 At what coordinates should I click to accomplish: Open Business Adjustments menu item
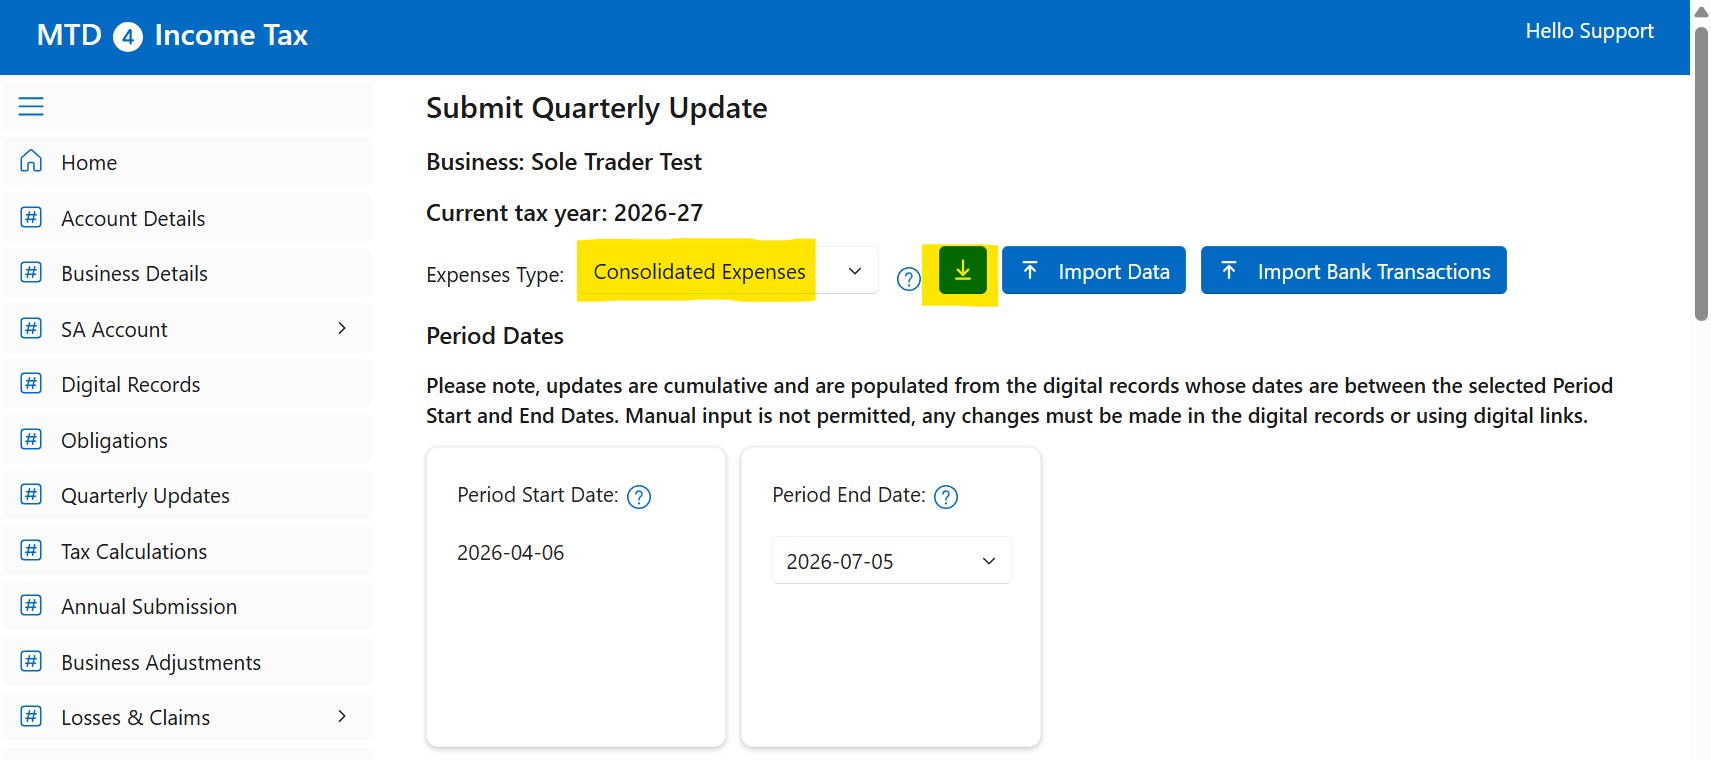click(187, 662)
